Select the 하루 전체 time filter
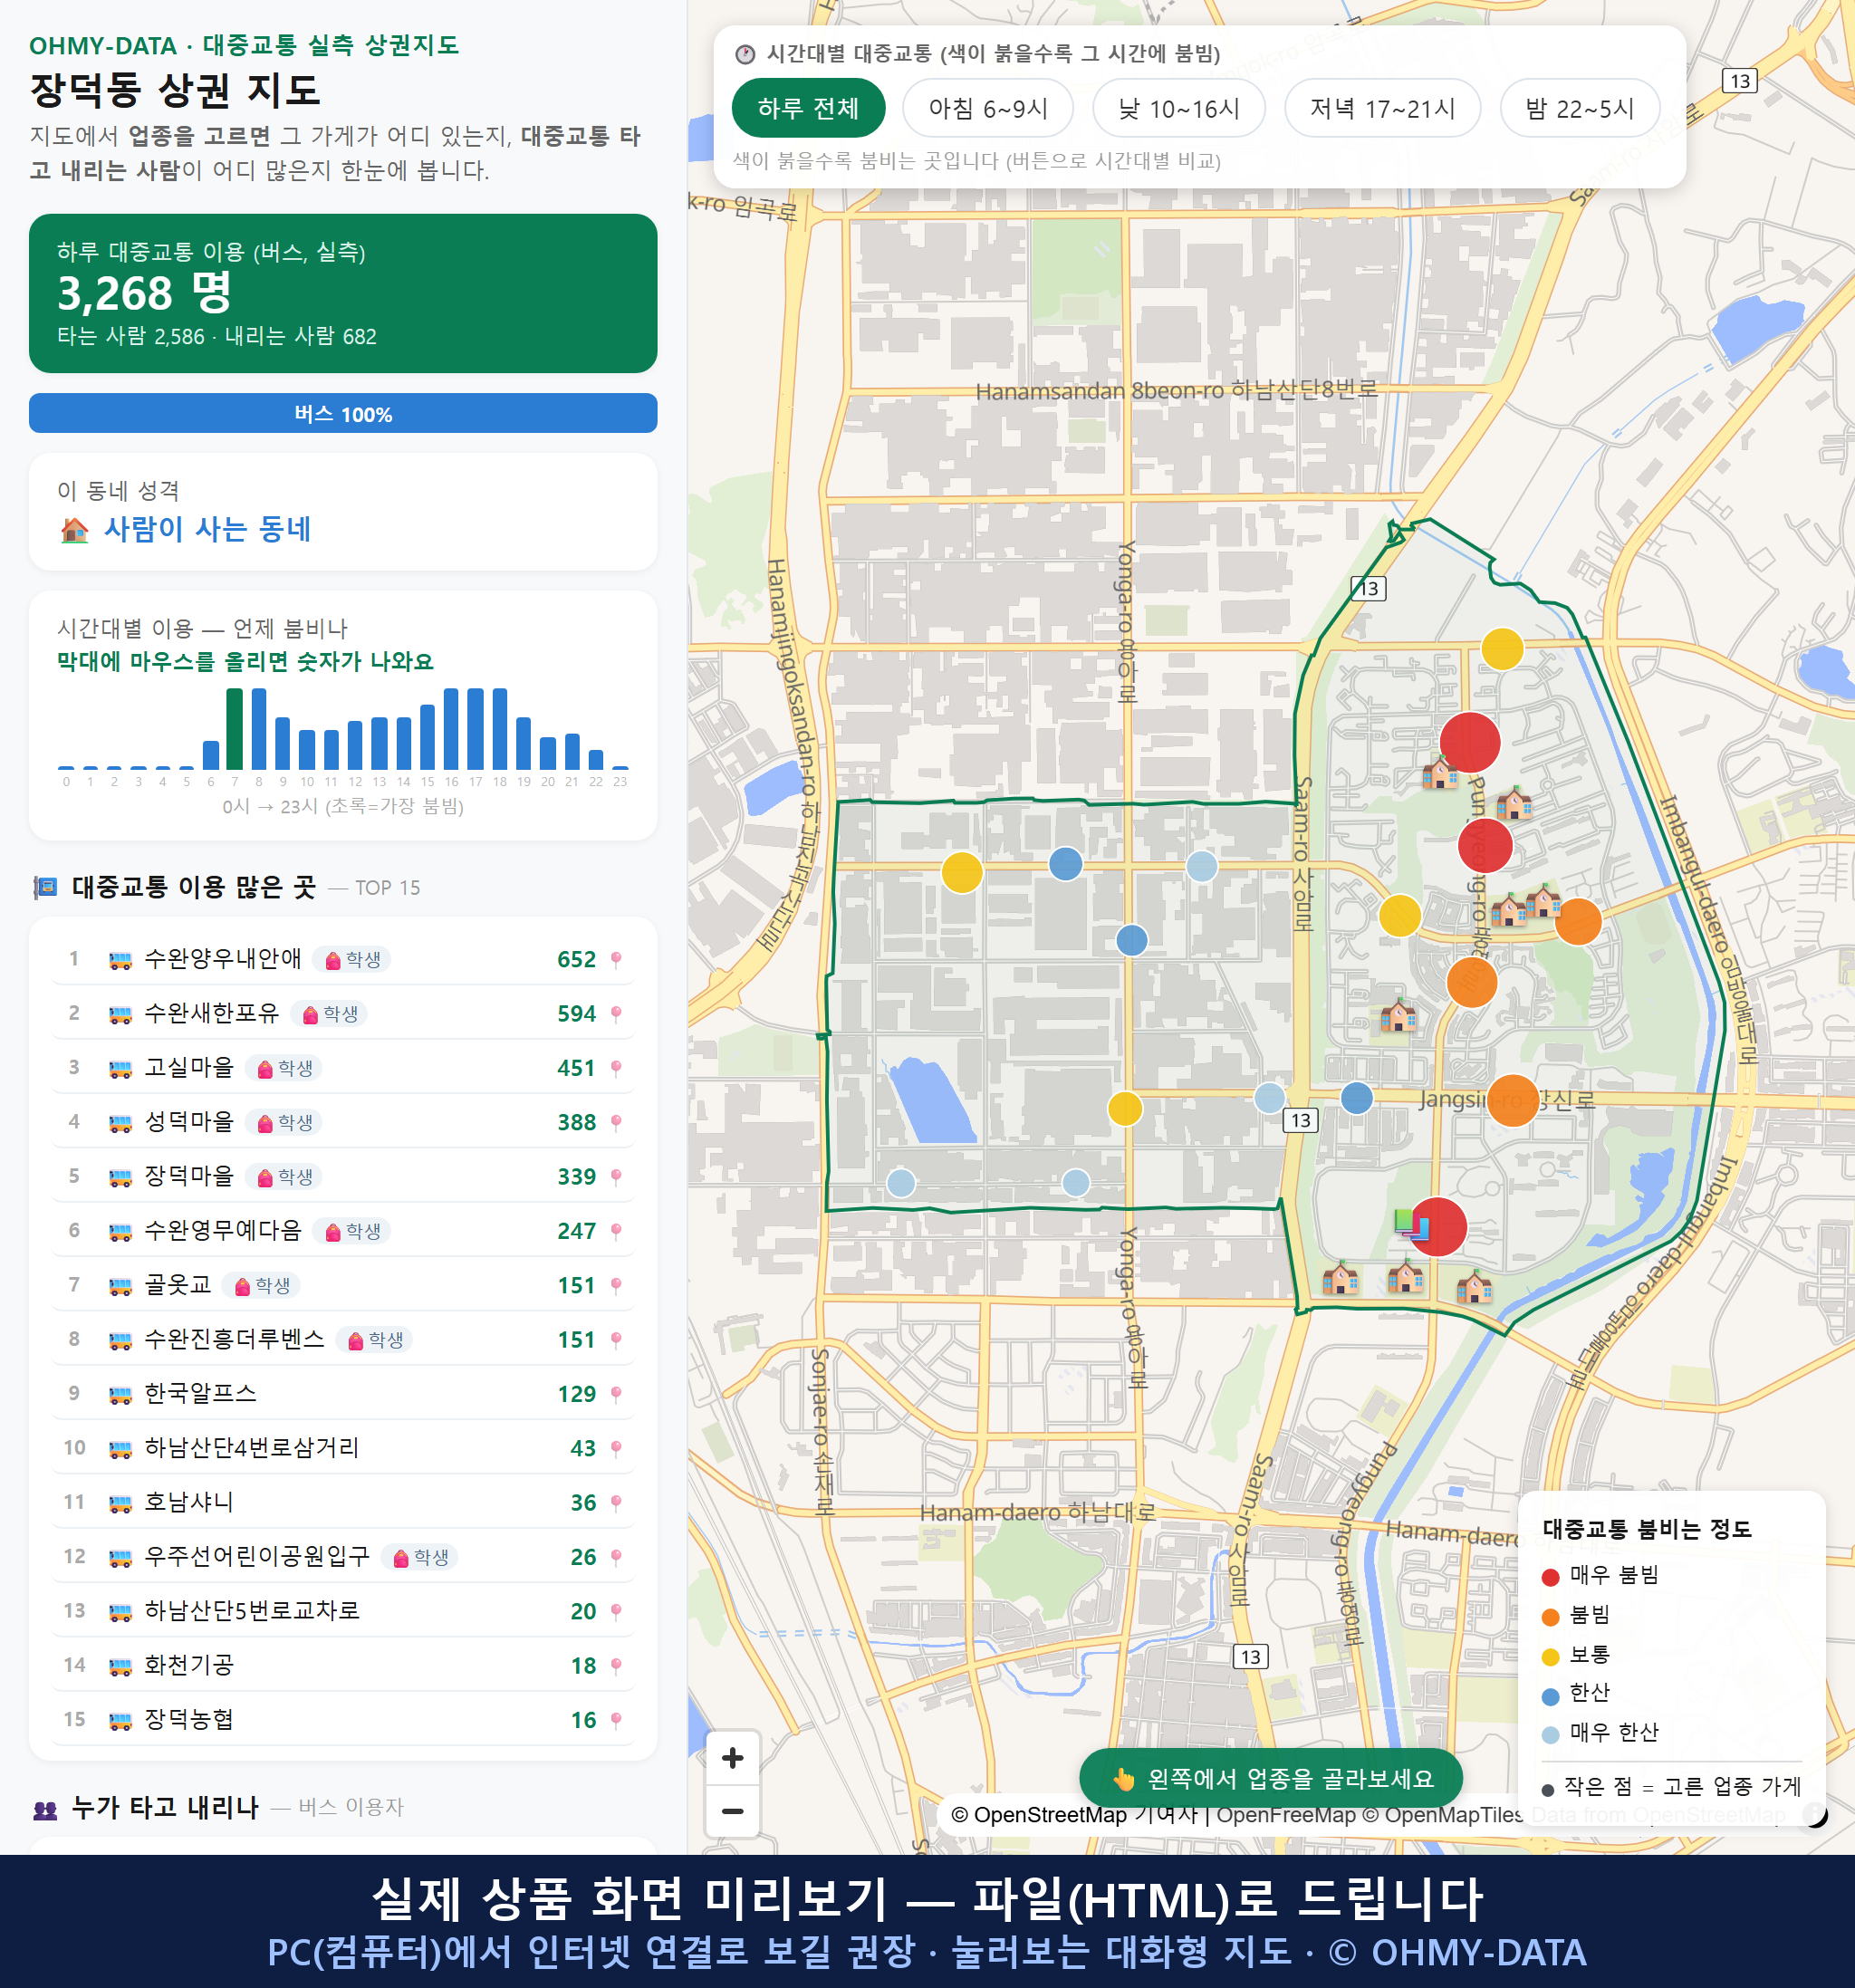 click(808, 108)
